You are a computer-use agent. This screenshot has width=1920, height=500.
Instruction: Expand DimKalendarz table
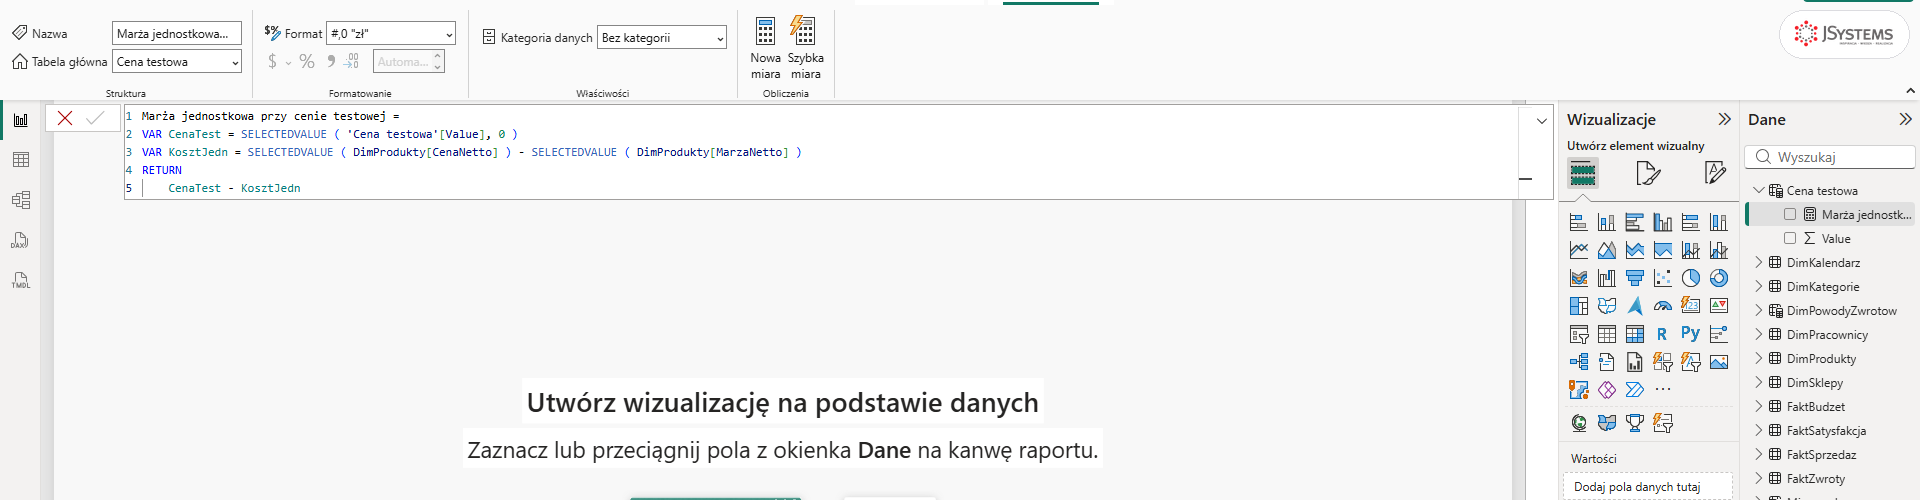tap(1759, 262)
